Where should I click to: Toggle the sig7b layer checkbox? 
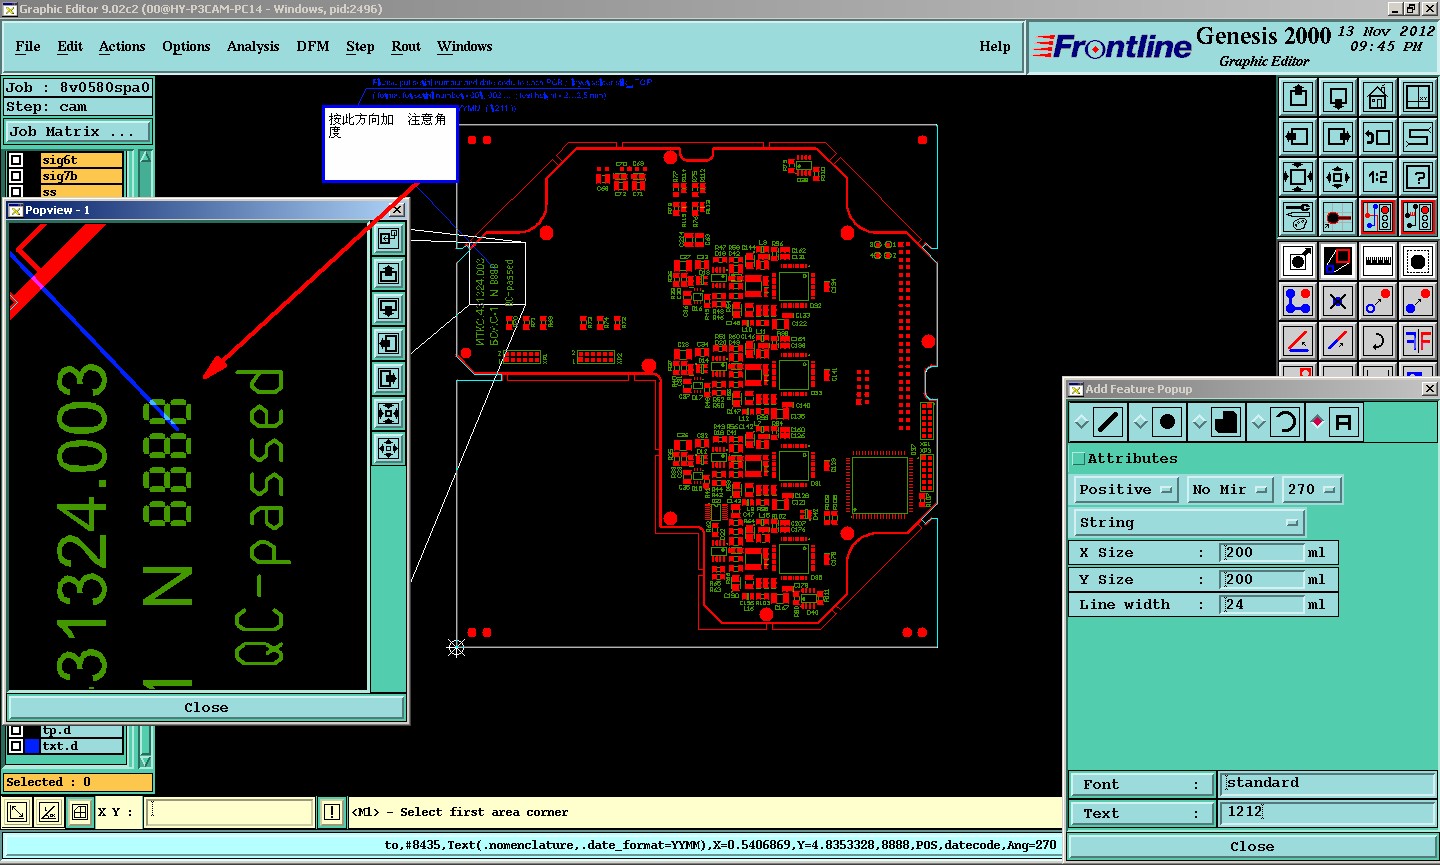[x=16, y=176]
